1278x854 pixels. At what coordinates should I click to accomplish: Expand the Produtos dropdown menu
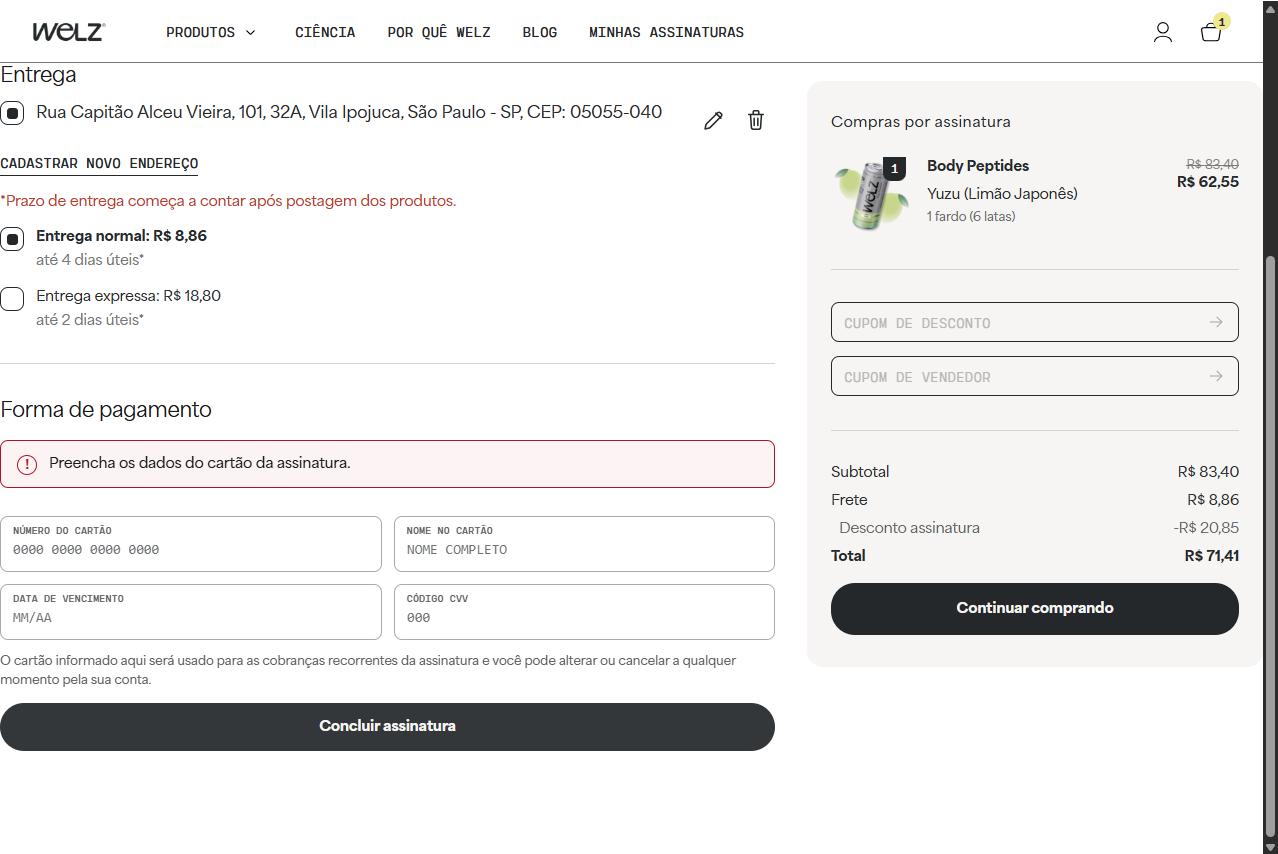[211, 32]
